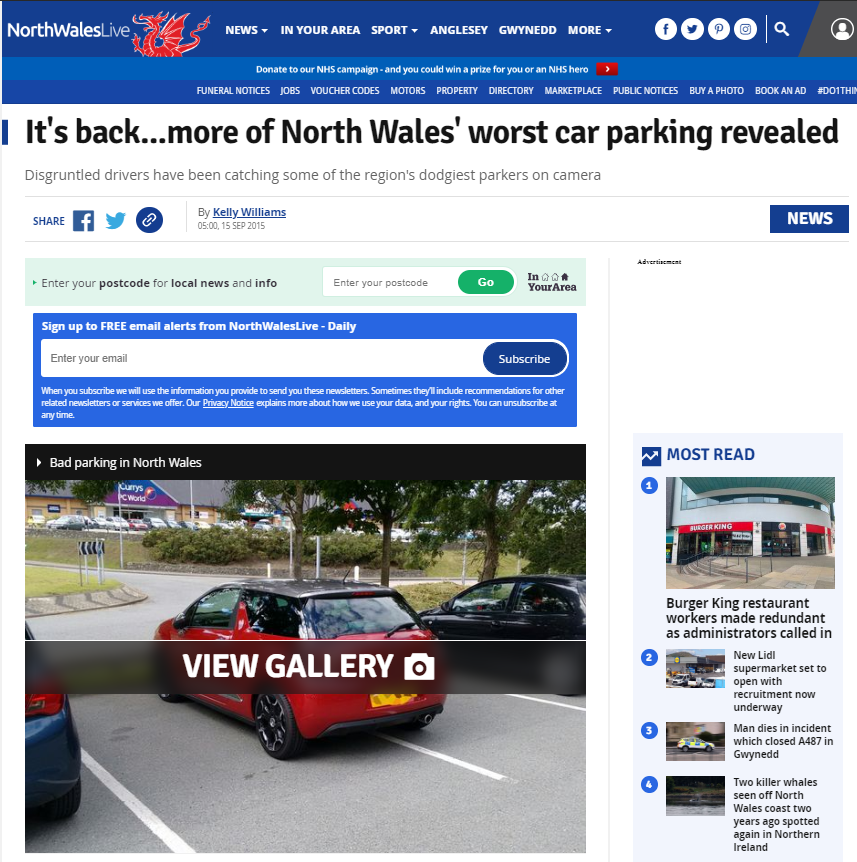Share article via Twitter bird icon
The width and height of the screenshot is (857, 862).
(115, 220)
